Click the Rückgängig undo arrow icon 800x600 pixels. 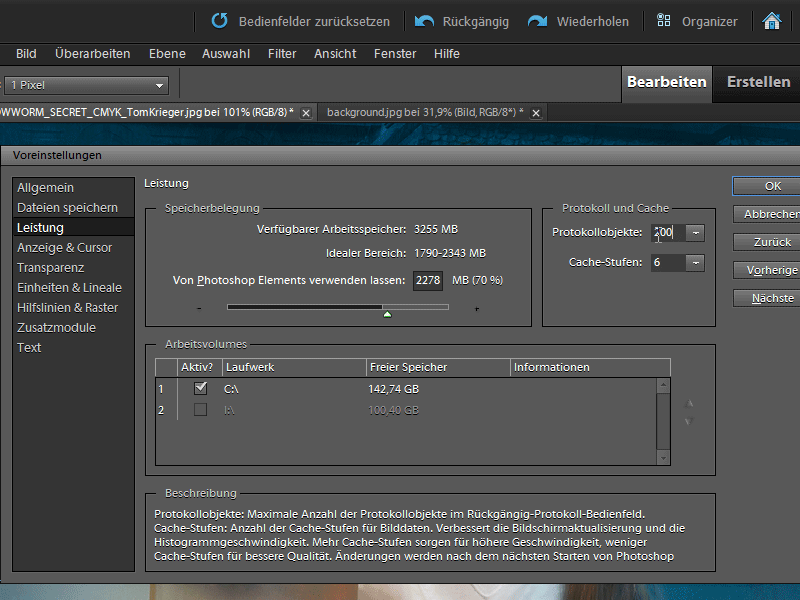(x=424, y=21)
